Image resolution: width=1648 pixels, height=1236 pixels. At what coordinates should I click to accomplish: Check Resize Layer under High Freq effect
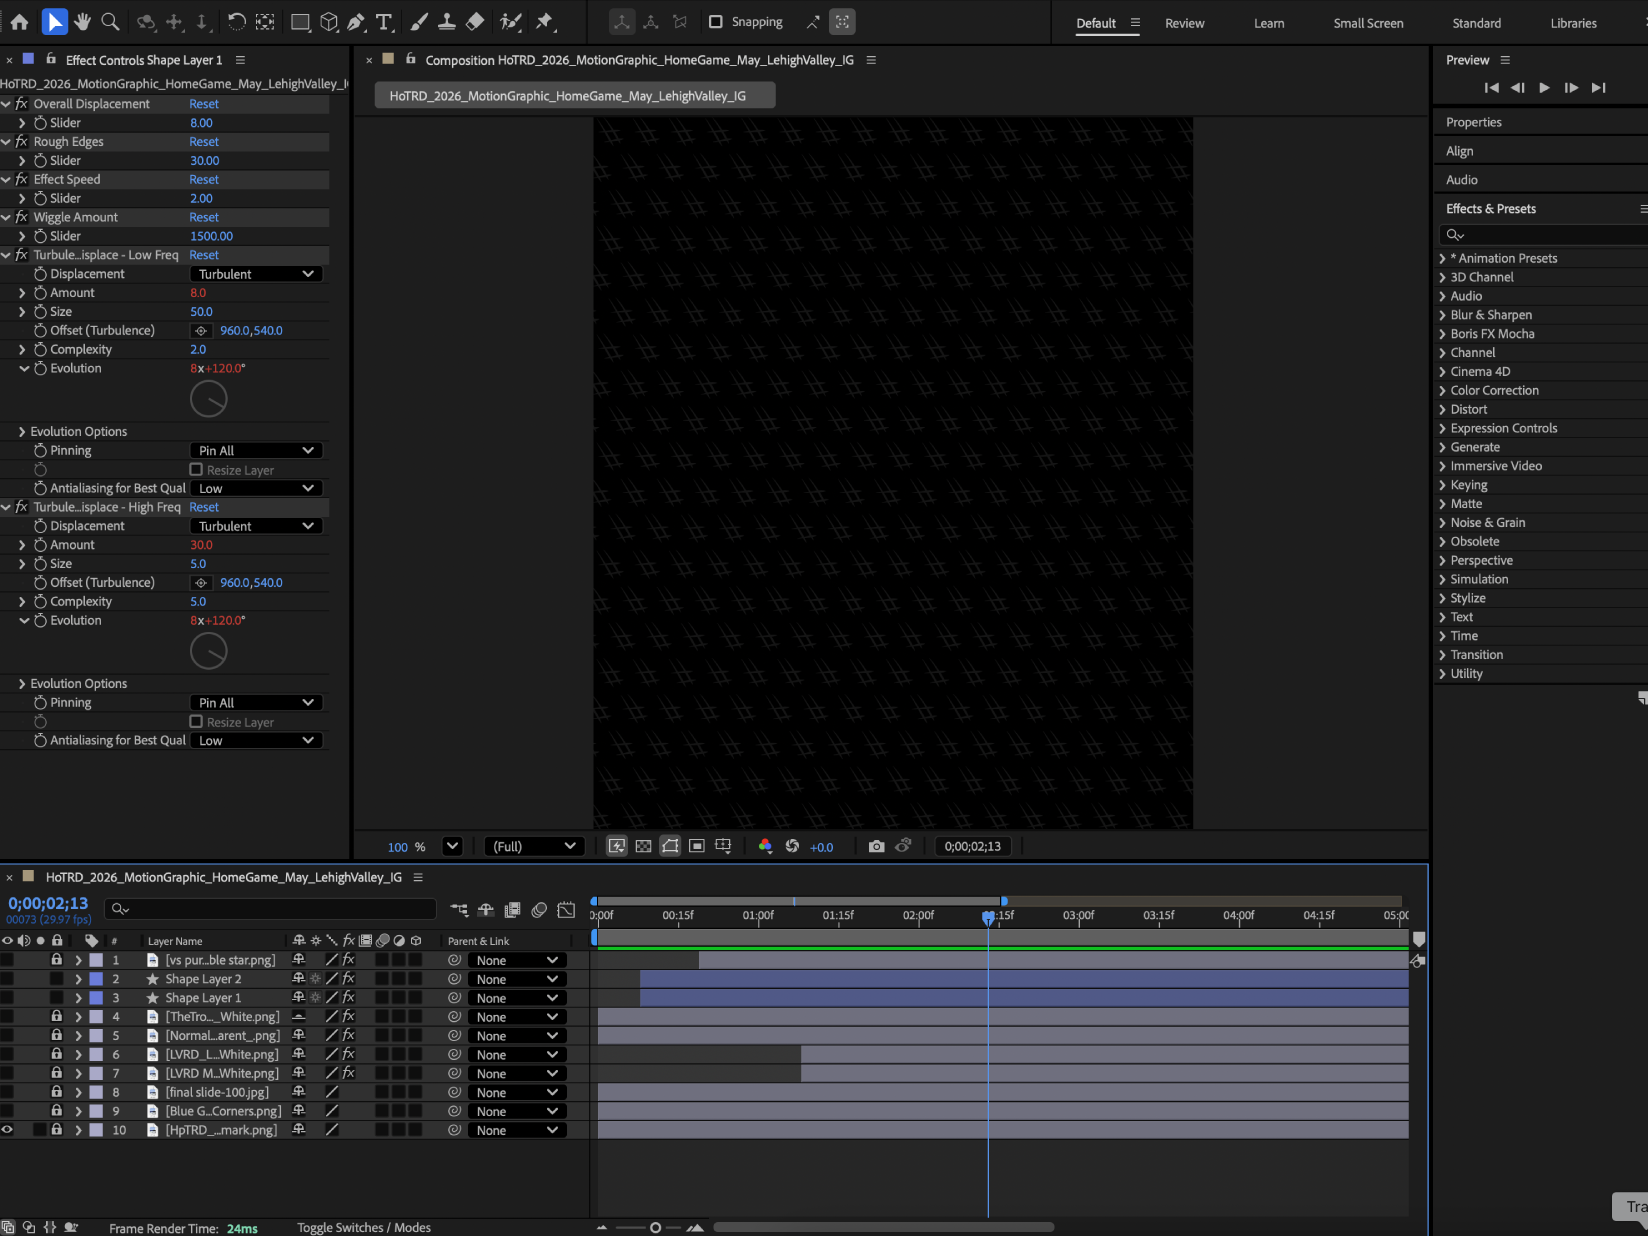tap(196, 721)
